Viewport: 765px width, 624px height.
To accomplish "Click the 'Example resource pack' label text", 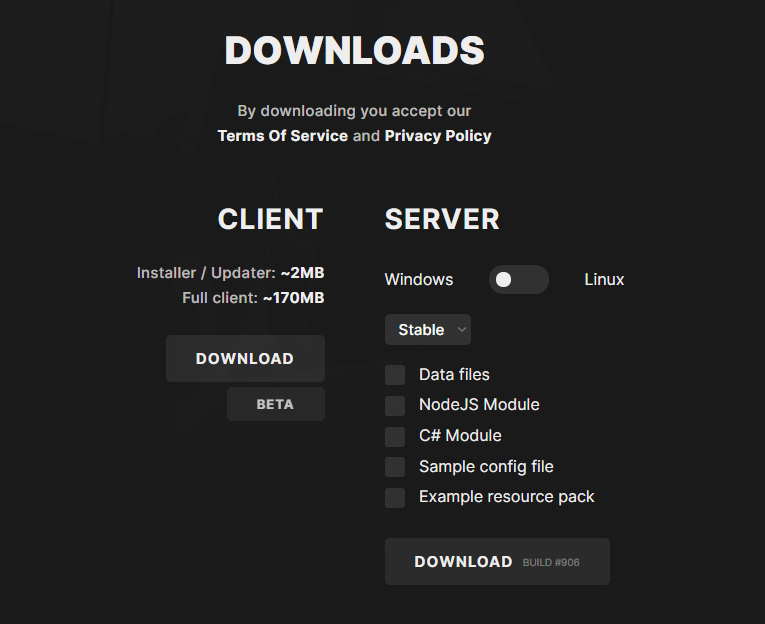I will click(x=506, y=497).
